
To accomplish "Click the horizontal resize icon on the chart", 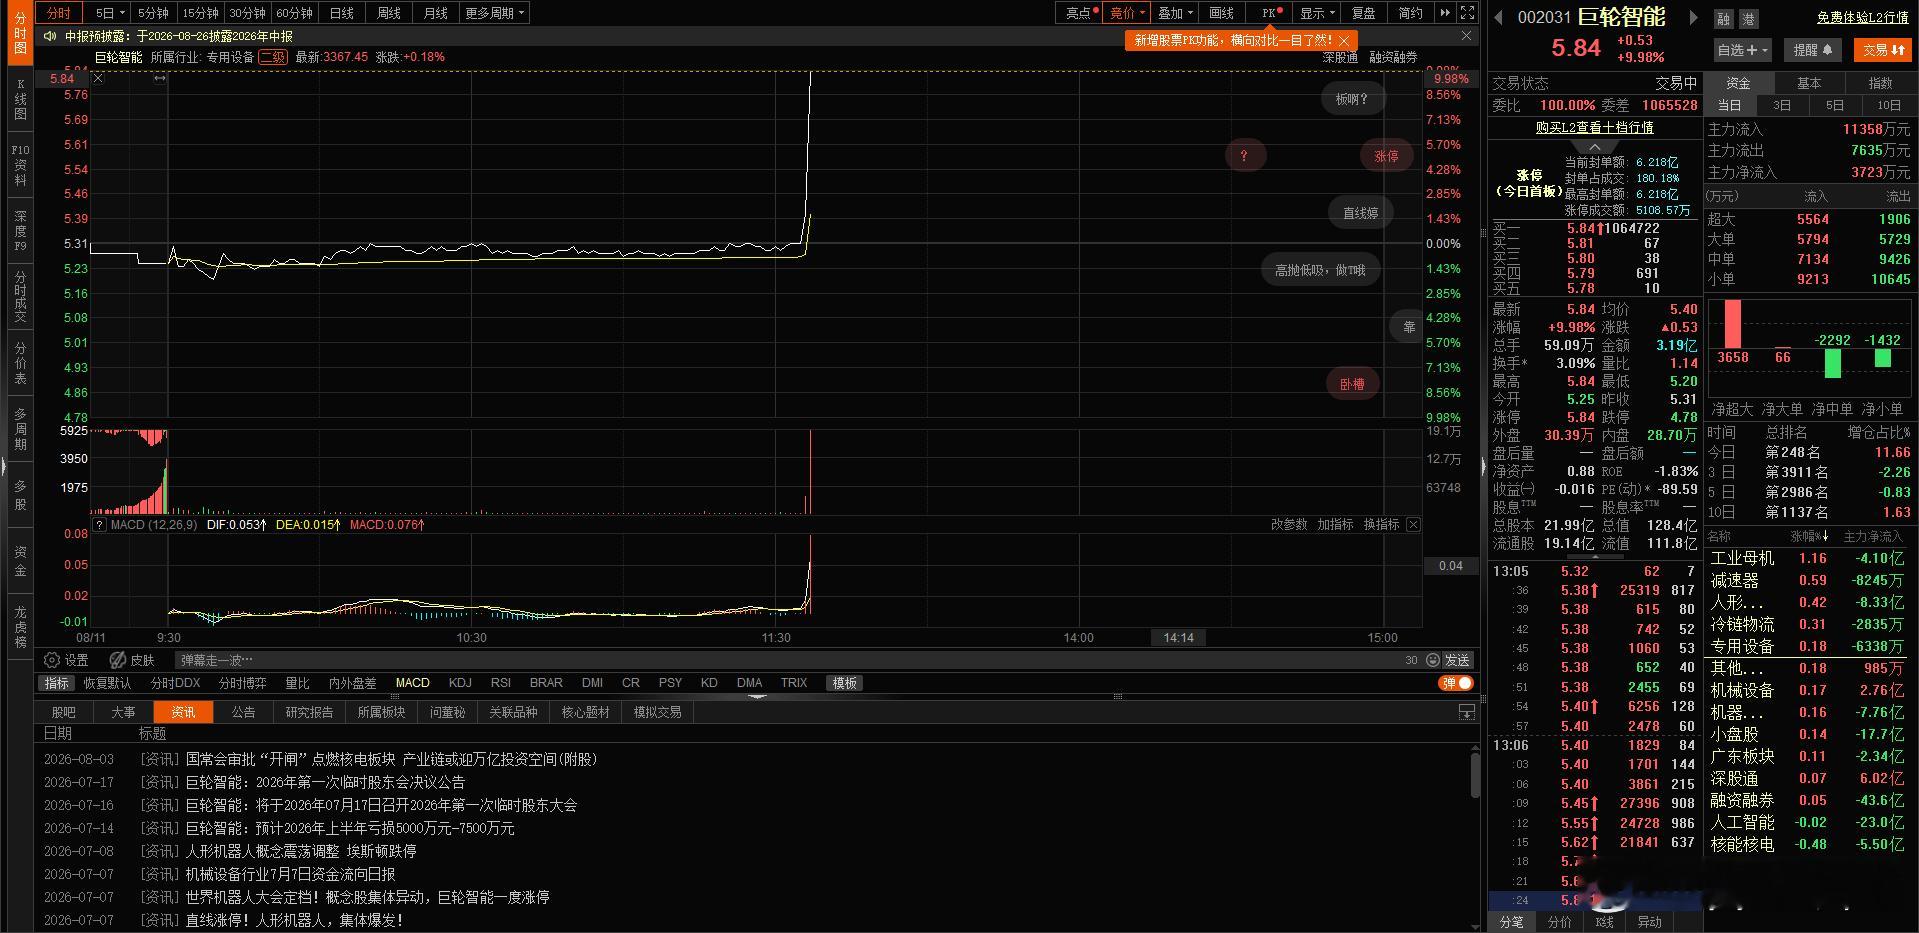I will tap(159, 79).
